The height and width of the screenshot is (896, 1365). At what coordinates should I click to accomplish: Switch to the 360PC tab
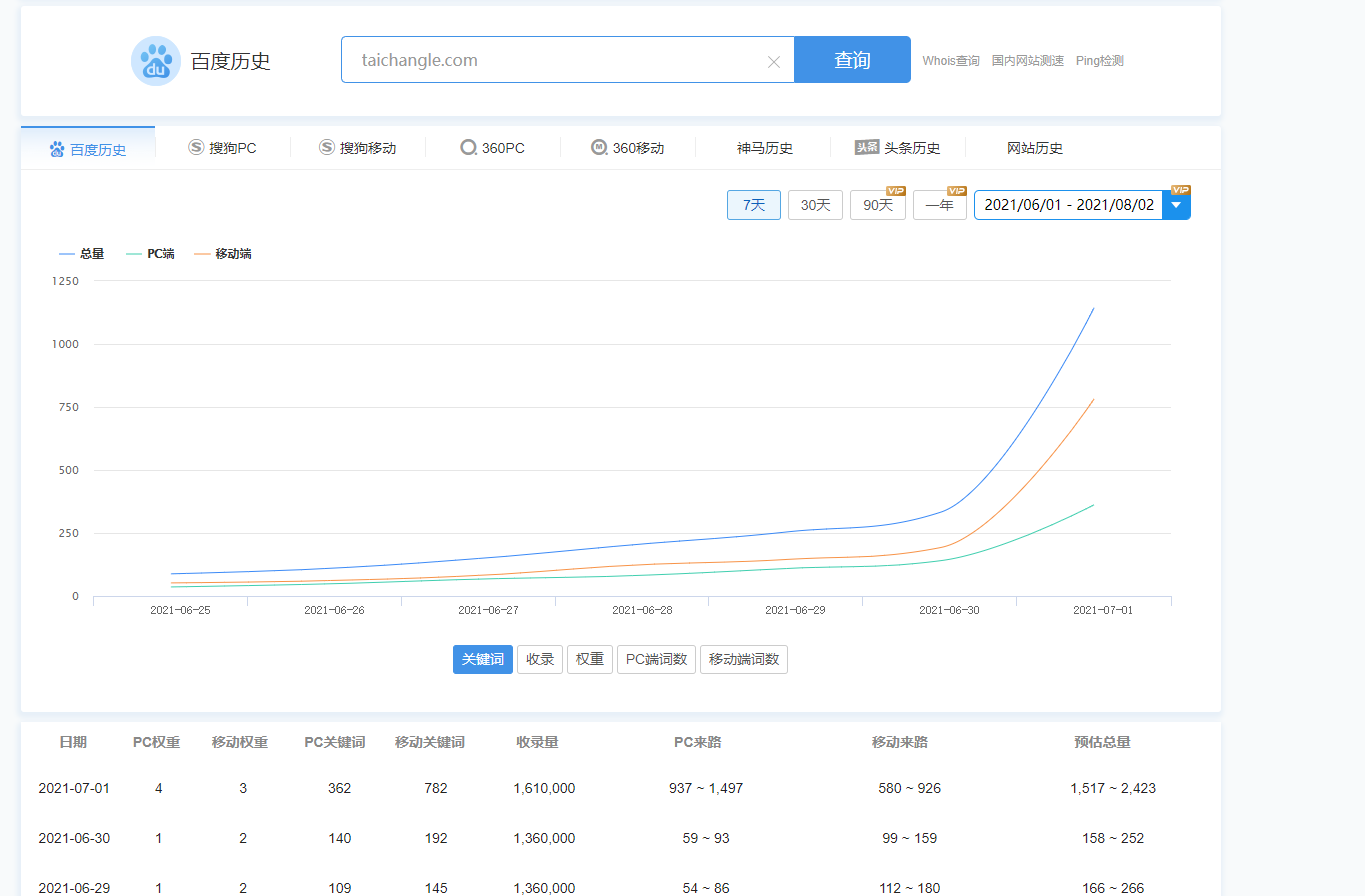pos(493,148)
